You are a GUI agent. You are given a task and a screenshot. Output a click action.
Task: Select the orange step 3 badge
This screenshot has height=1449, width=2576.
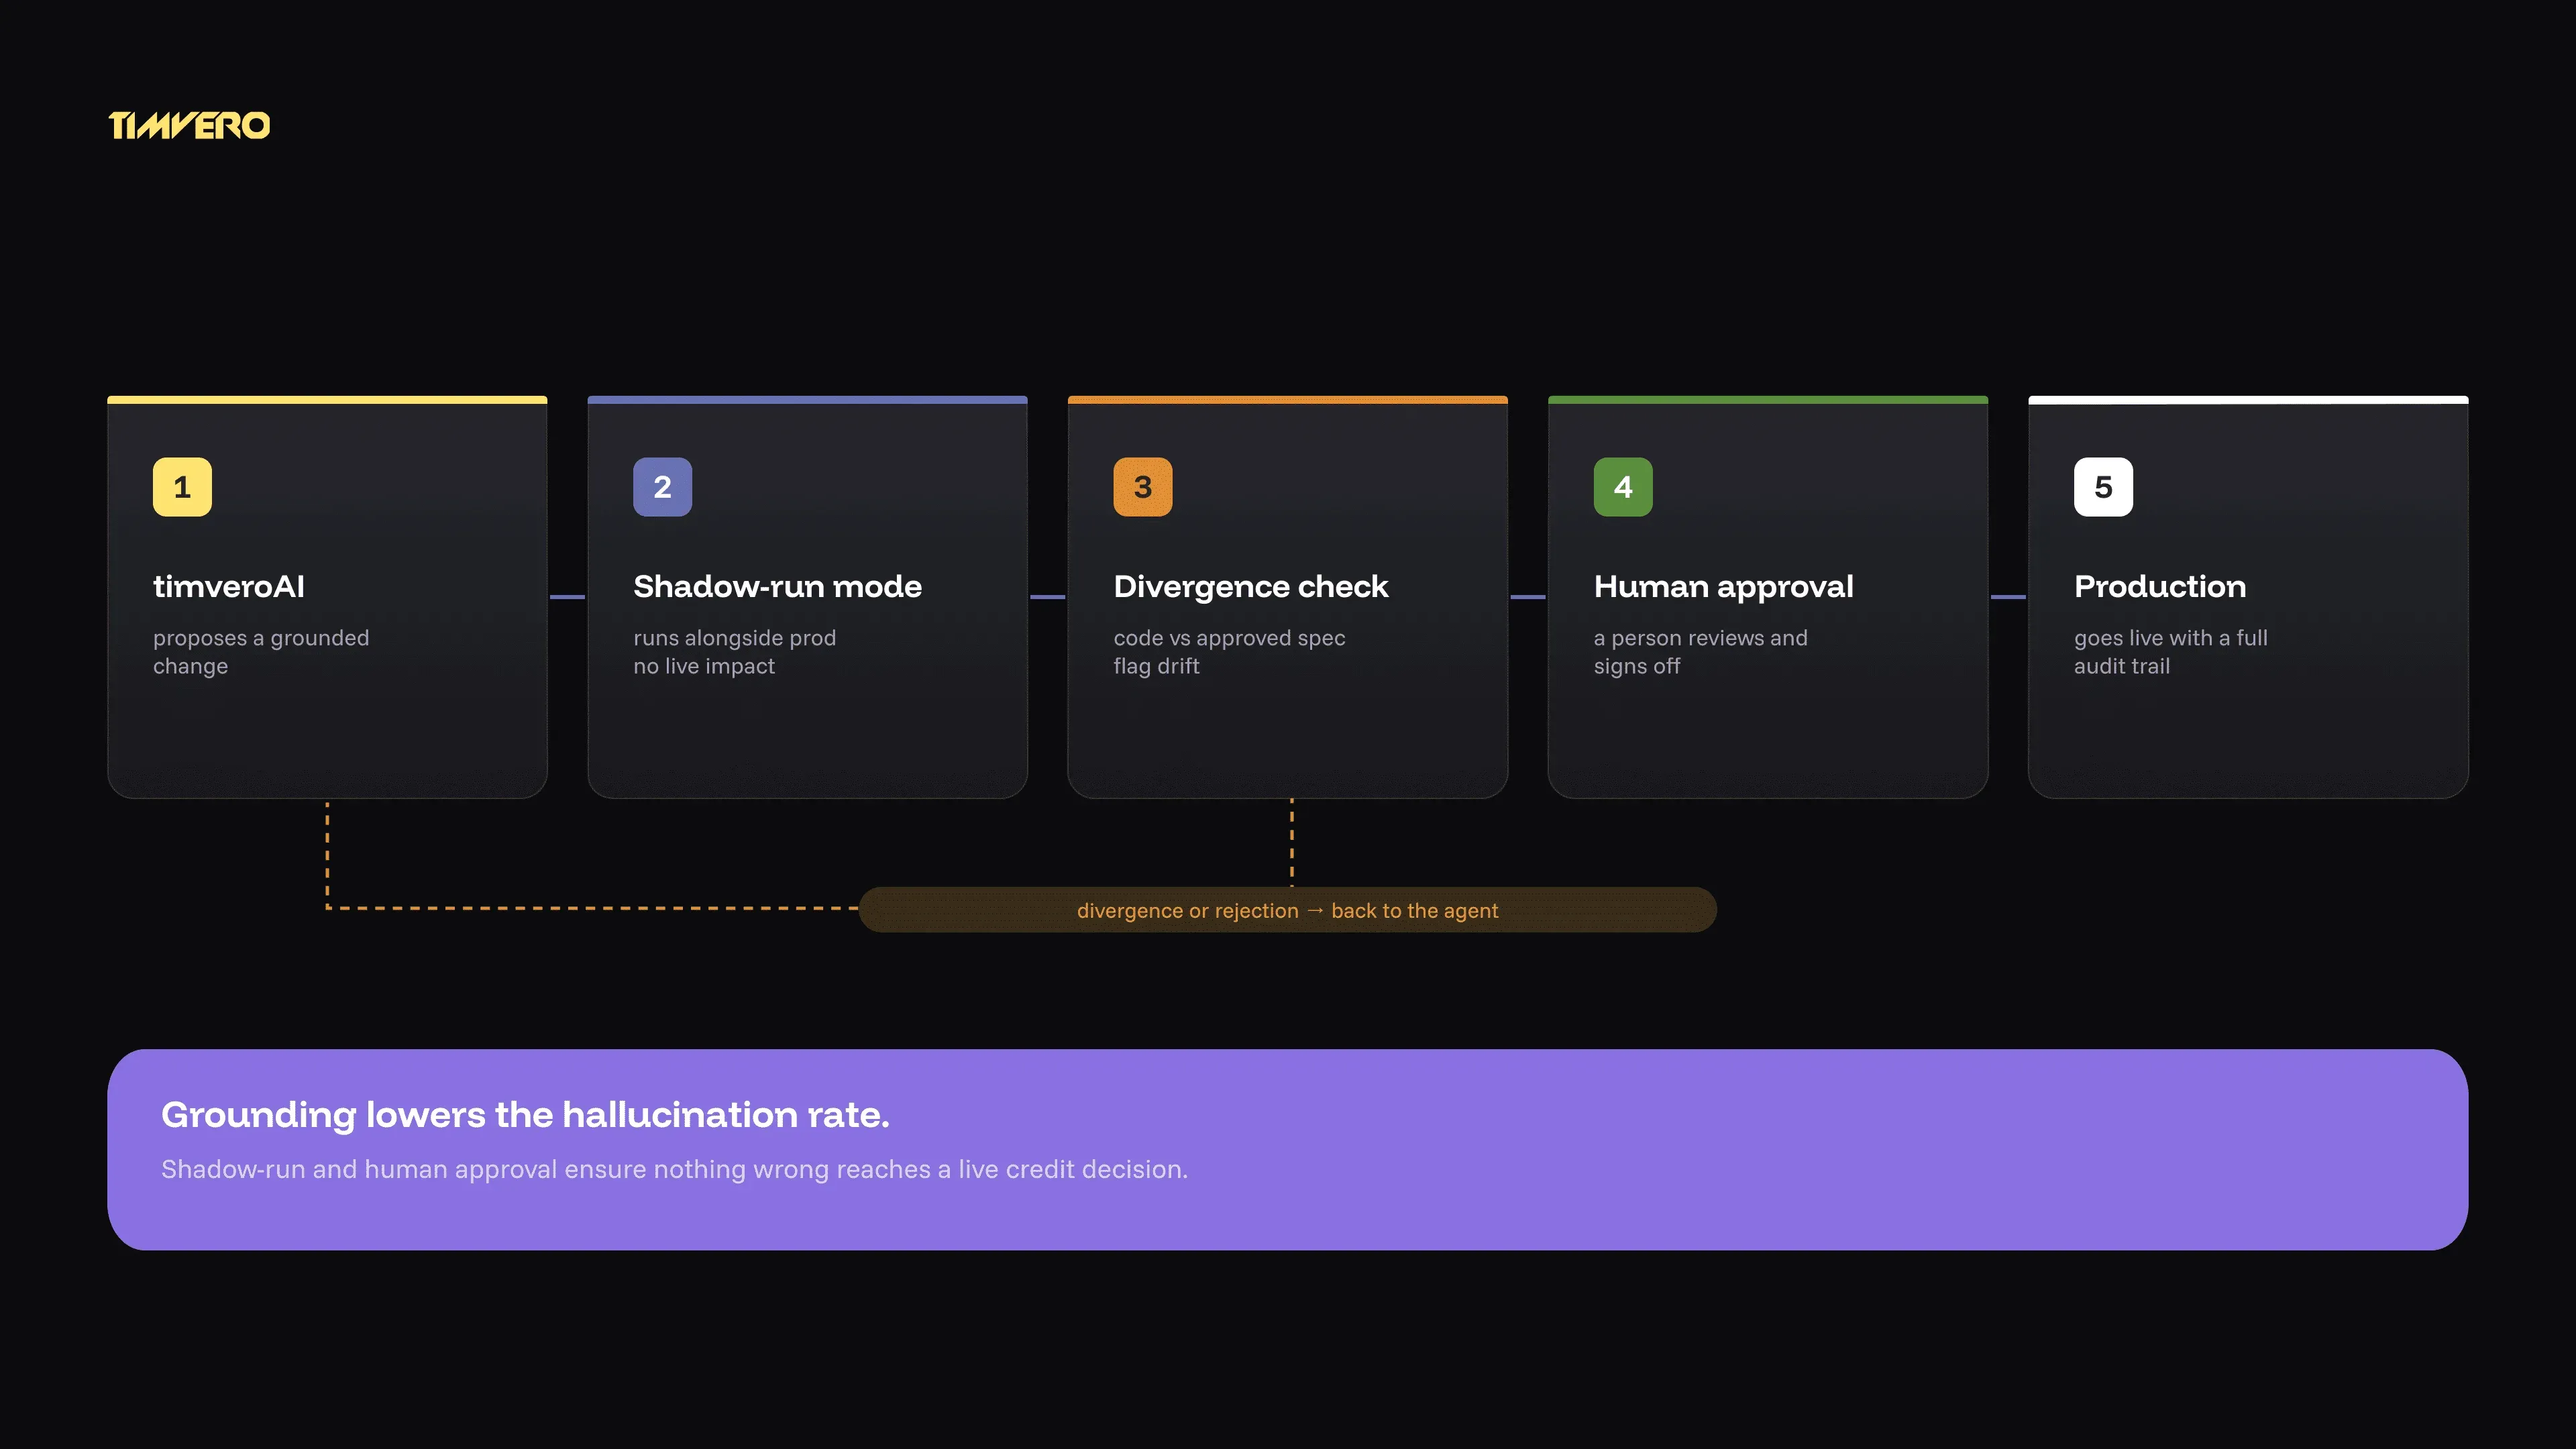coord(1143,487)
